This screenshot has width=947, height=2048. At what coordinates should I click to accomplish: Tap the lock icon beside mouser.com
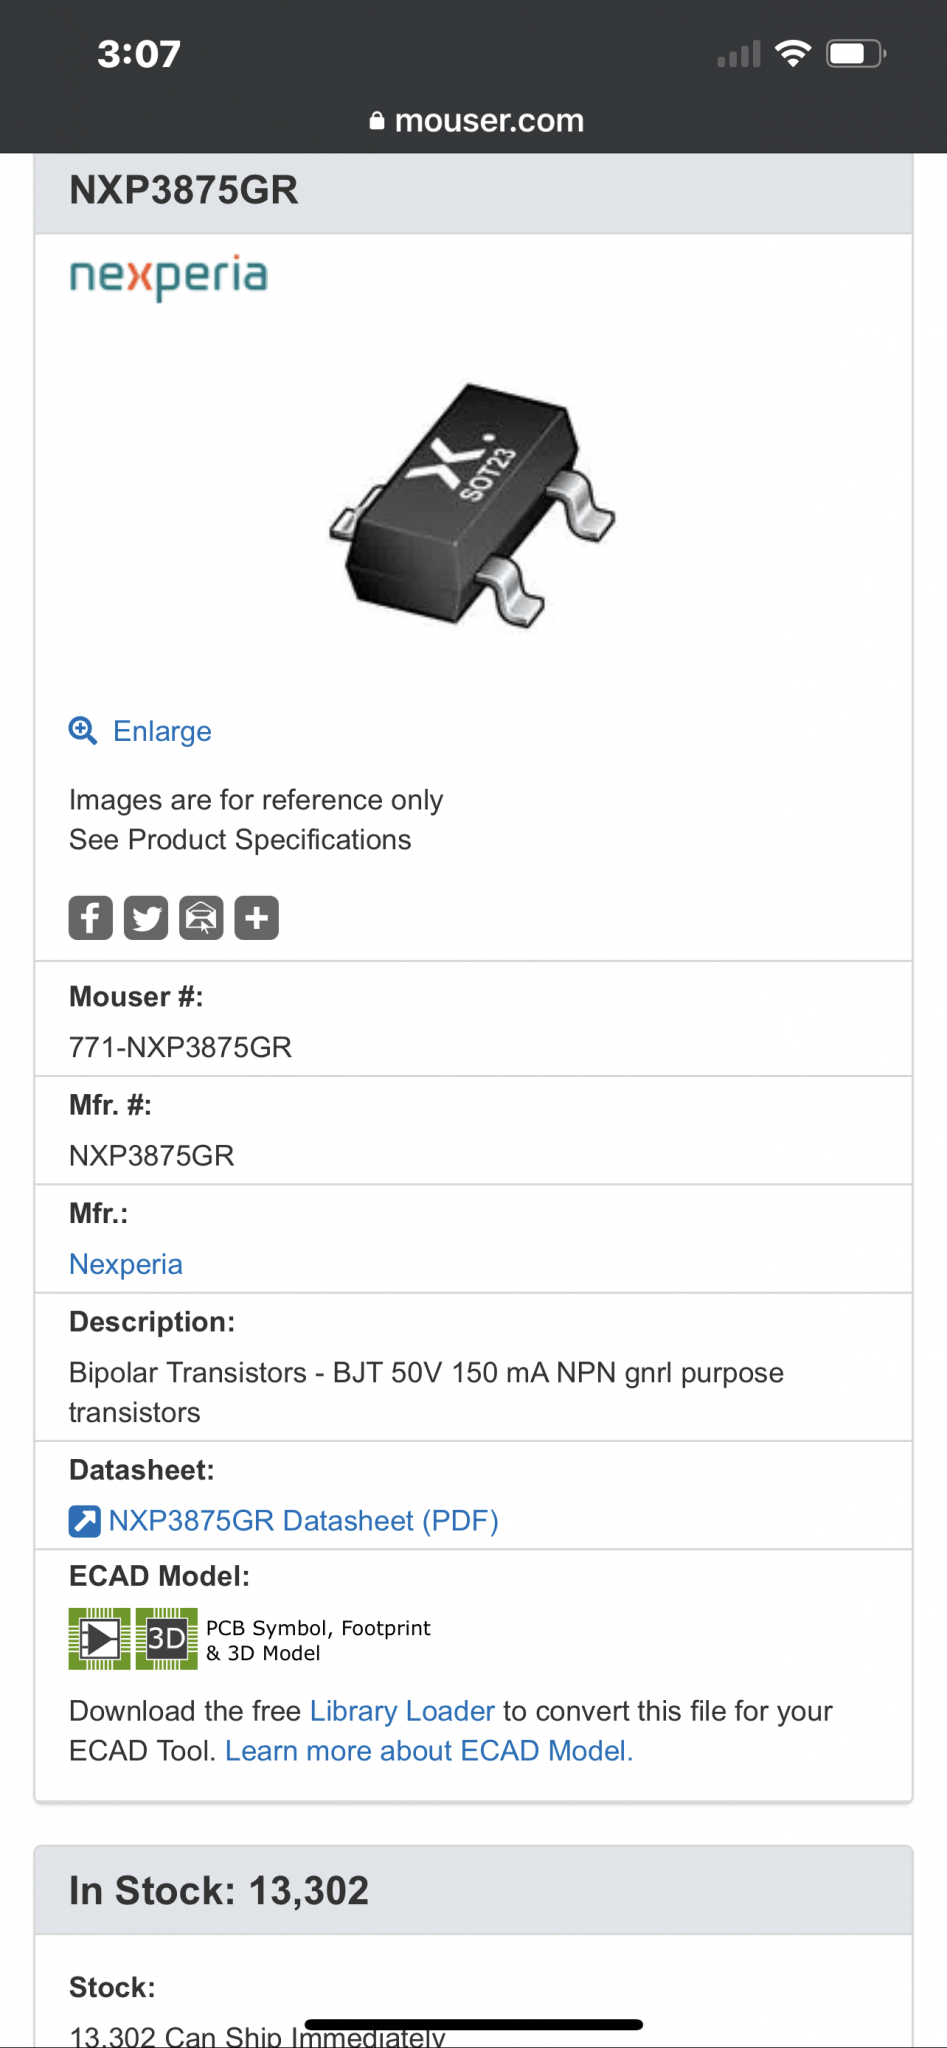coord(377,121)
